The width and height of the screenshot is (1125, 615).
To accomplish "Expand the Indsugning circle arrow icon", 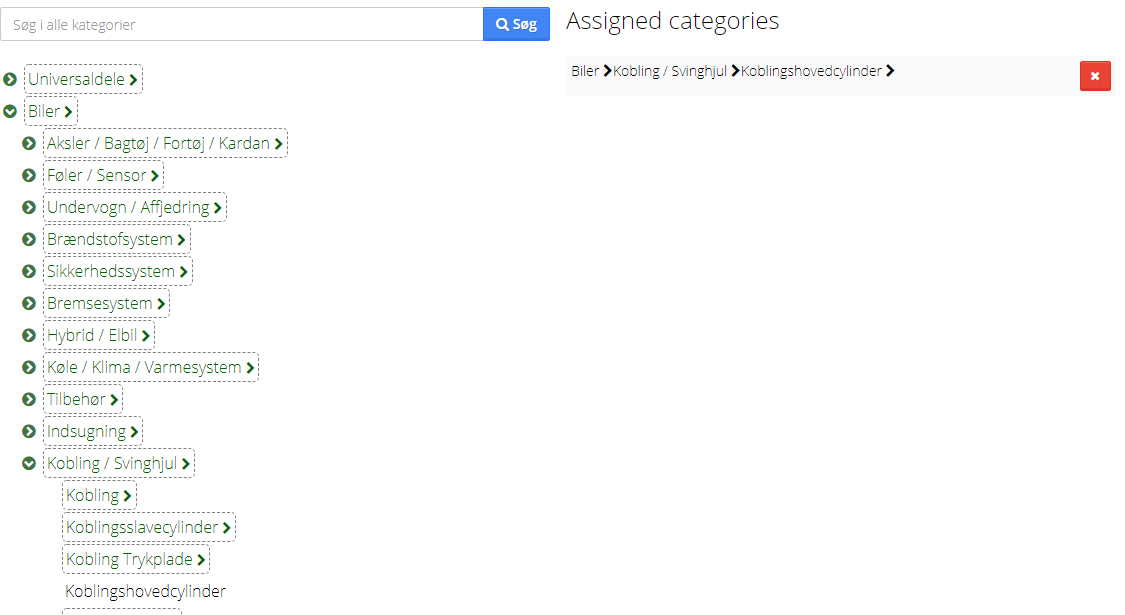I will (29, 431).
